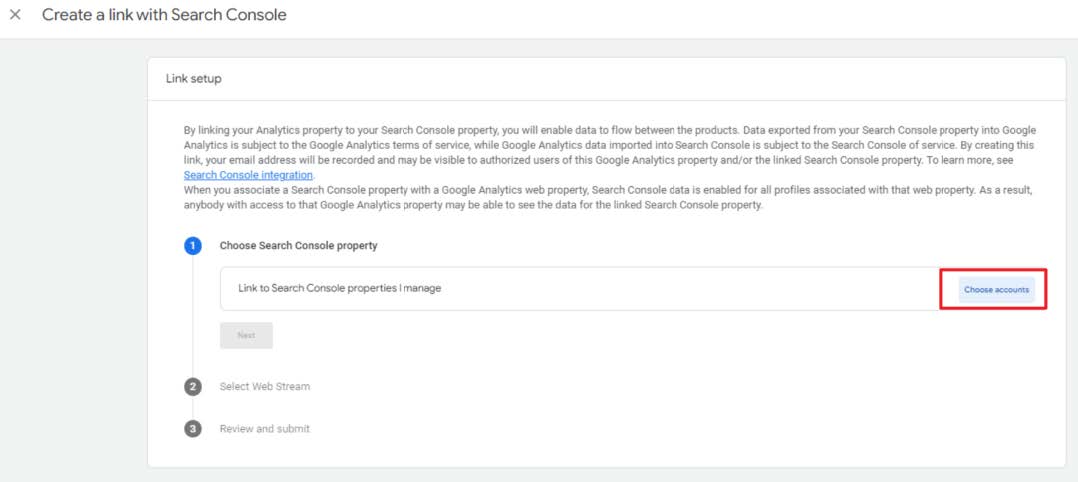Open the Search Console integration link
This screenshot has height=482, width=1078.
point(248,175)
